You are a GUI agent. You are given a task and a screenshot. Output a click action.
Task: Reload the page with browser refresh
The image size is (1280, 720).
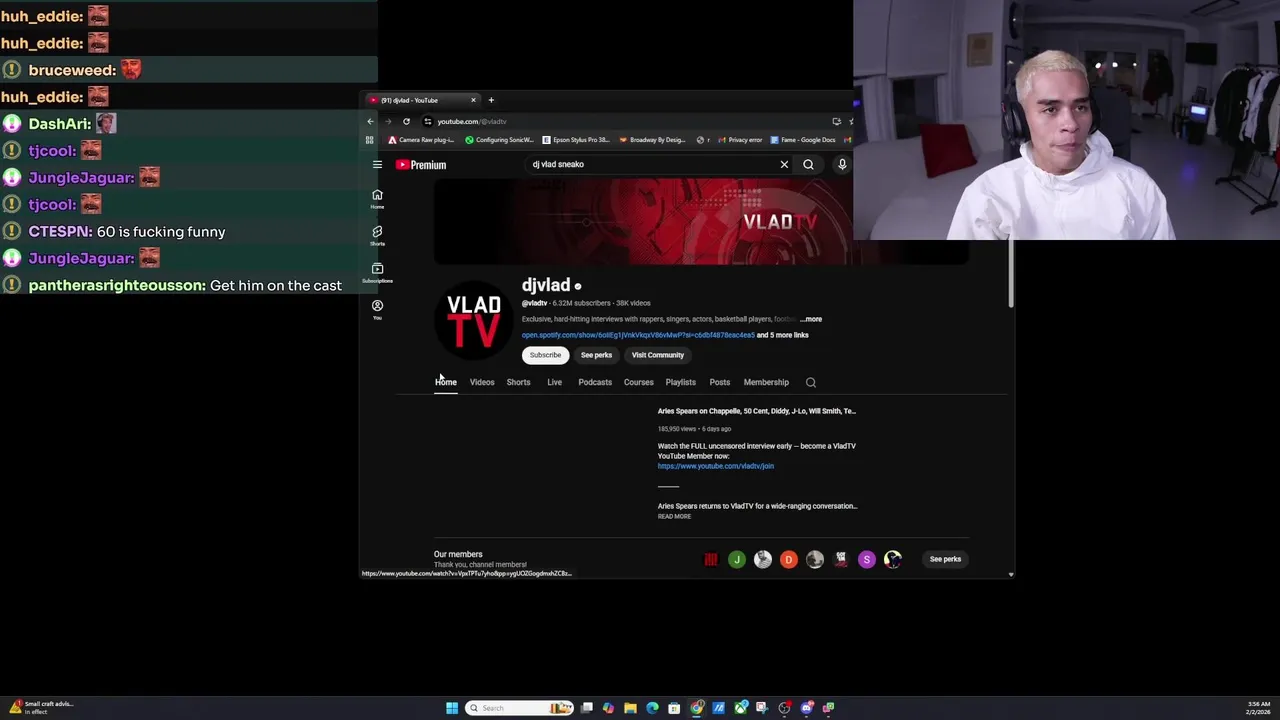pyautogui.click(x=406, y=121)
